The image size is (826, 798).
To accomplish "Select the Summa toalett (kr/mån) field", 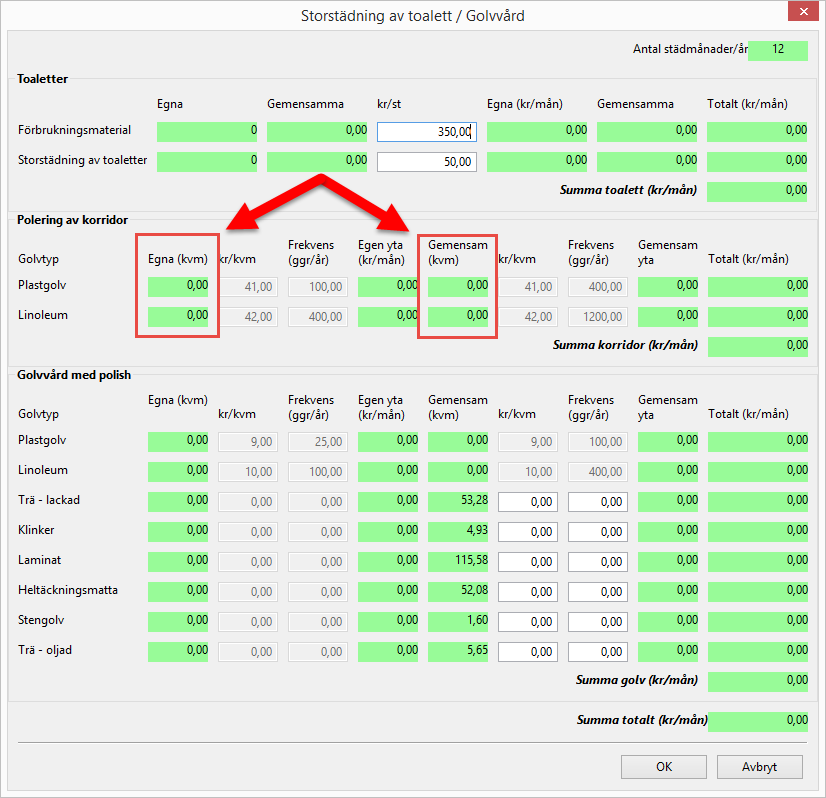I will tap(757, 192).
